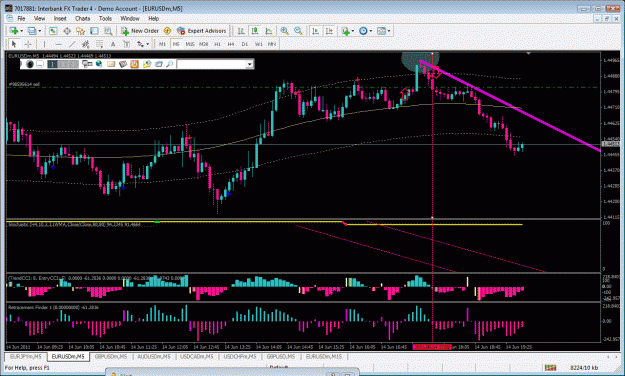Open the new chart icon
Image resolution: width=625 pixels, height=376 pixels.
(14, 31)
